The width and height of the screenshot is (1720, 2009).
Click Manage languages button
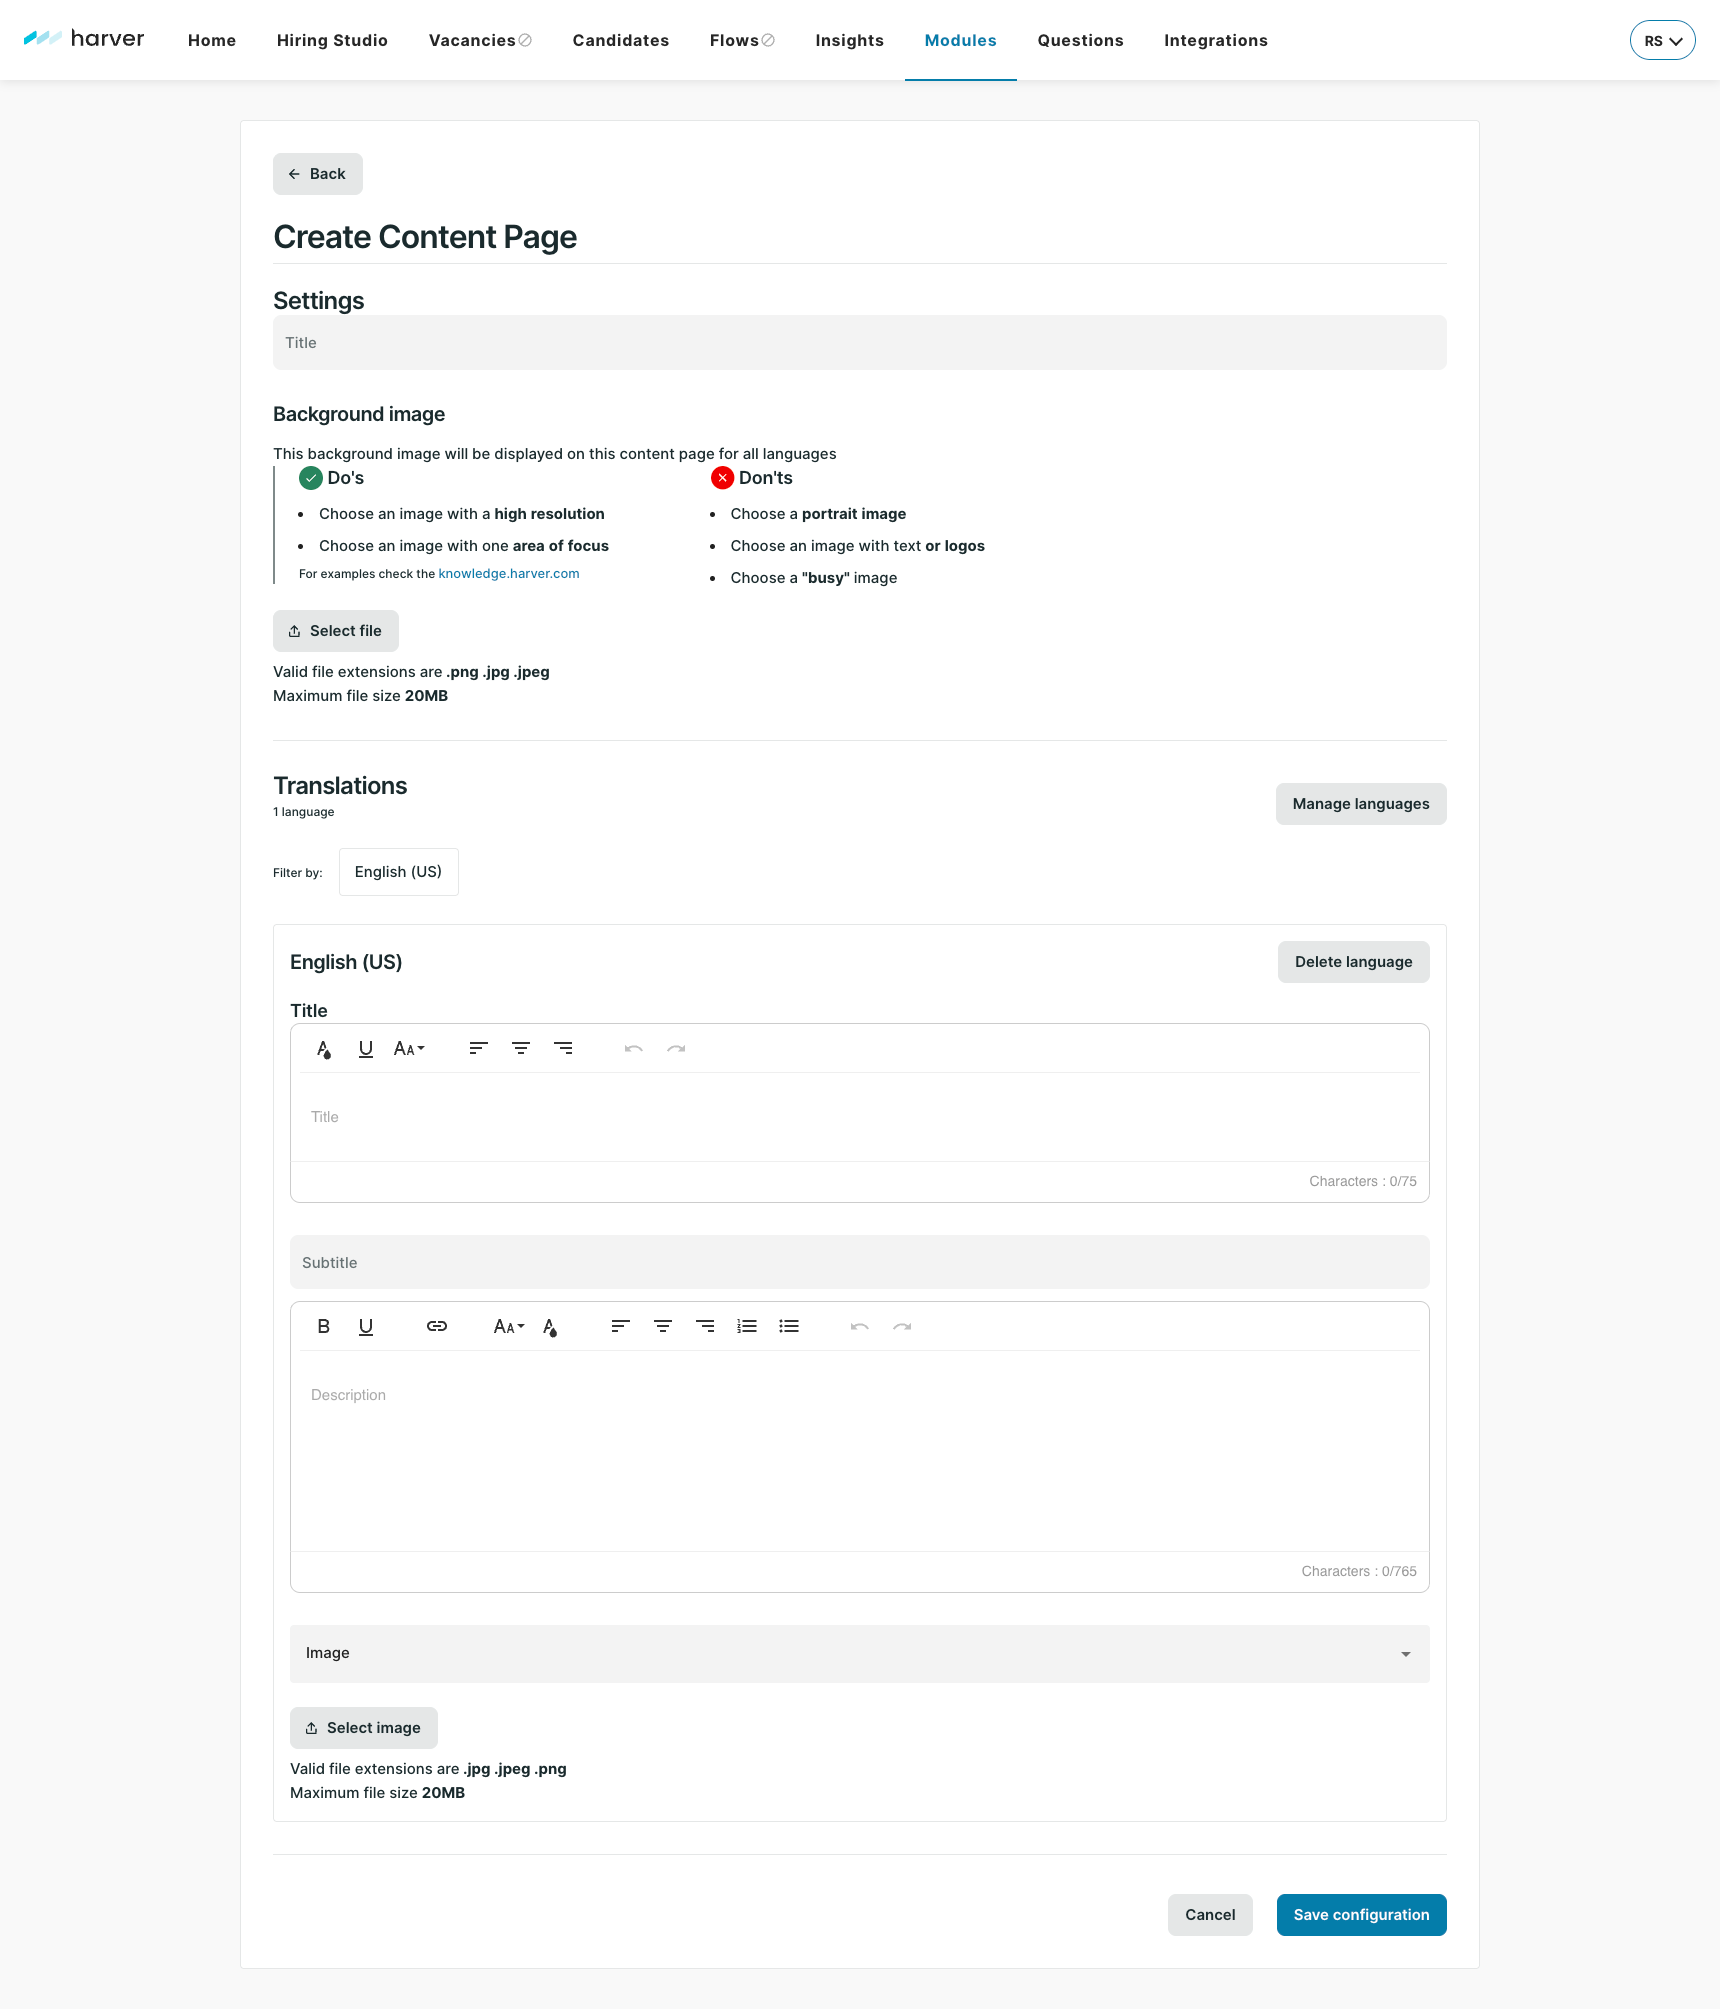click(x=1360, y=804)
